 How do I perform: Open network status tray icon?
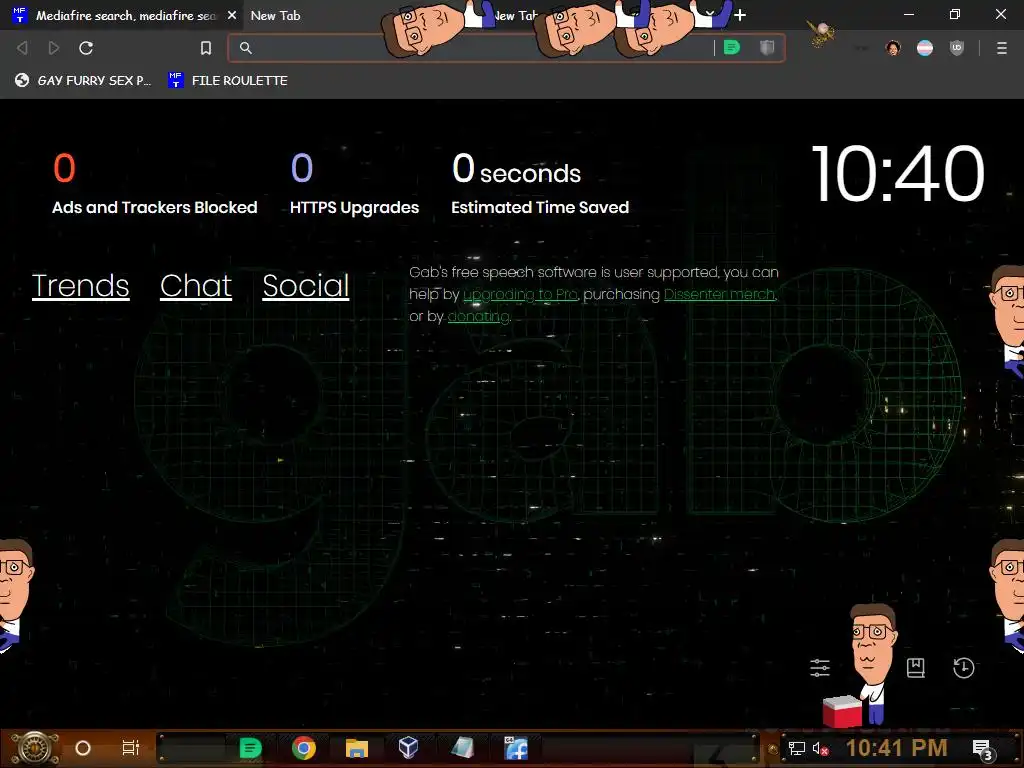point(797,748)
